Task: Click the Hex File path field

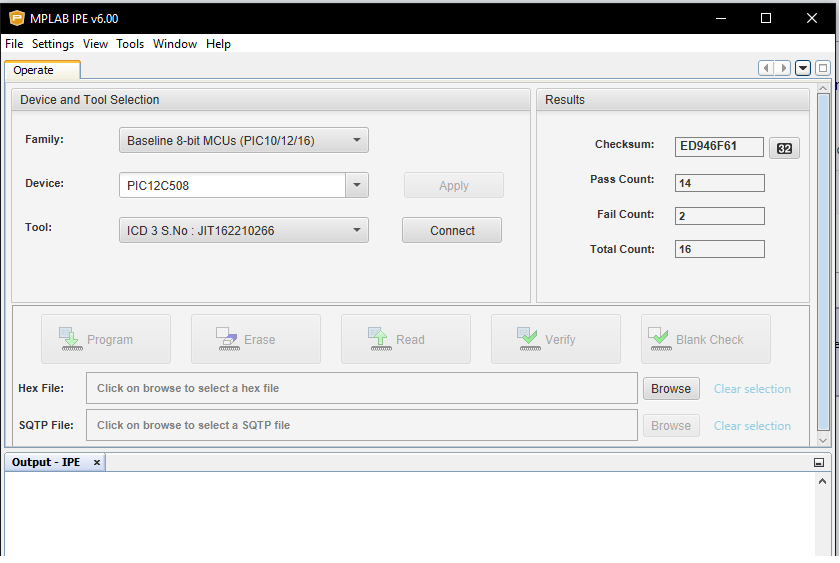Action: click(362, 388)
